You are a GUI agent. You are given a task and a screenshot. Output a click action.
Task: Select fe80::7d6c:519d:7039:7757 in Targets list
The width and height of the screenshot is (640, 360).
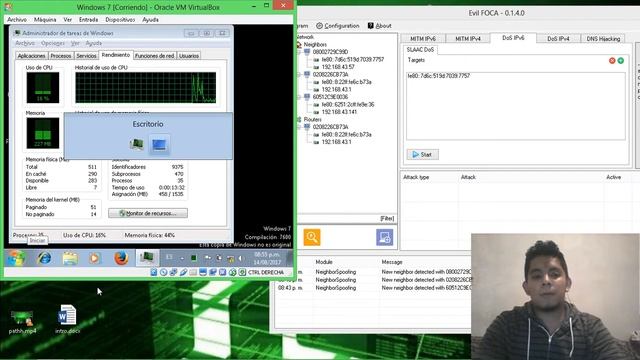[x=438, y=76]
